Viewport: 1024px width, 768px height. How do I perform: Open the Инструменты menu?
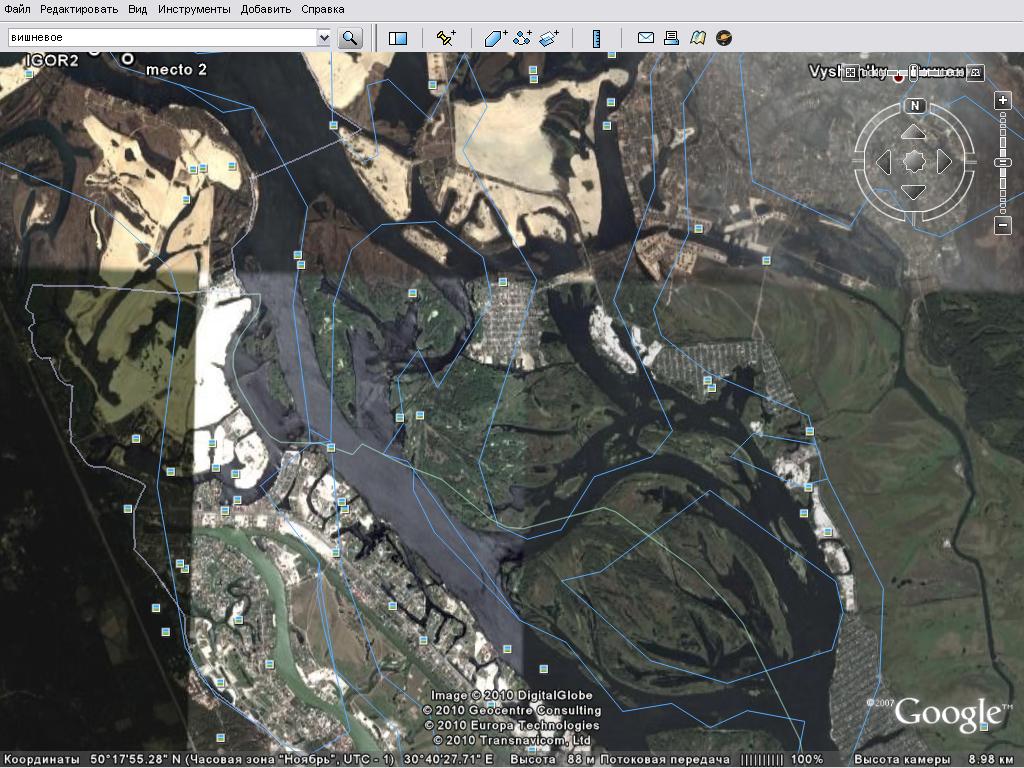pyautogui.click(x=192, y=9)
